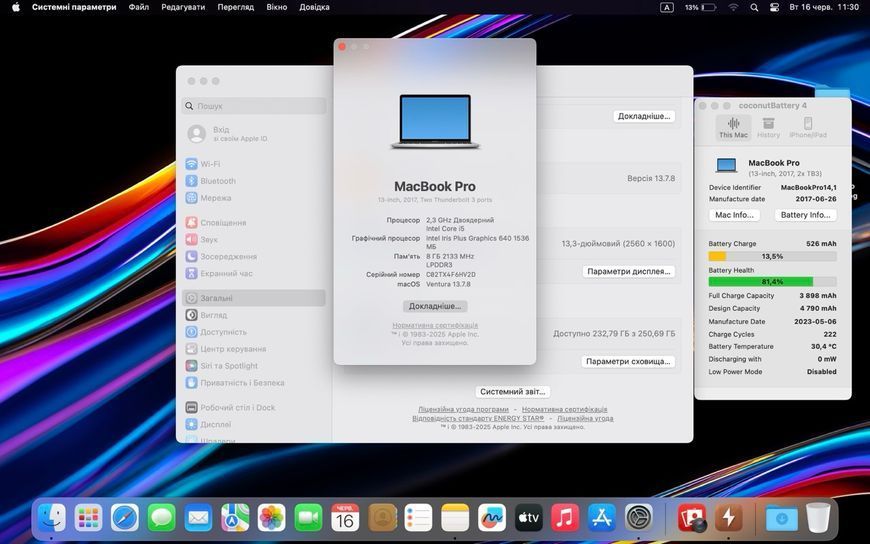Sign in via Вхід Apple ID row
The width and height of the screenshot is (870, 544).
[254, 134]
